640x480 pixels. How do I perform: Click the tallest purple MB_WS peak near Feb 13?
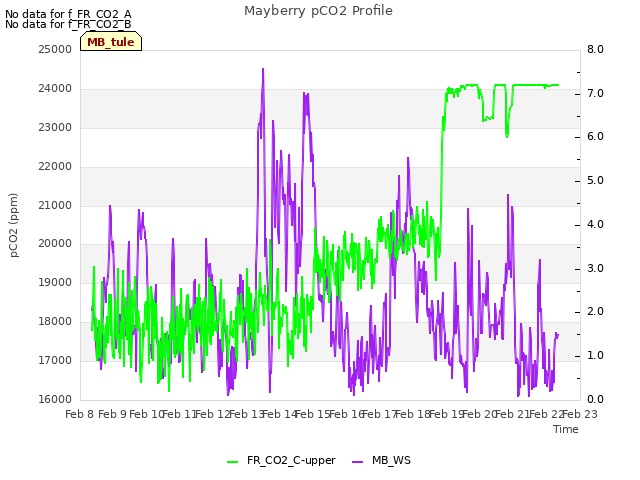(x=263, y=71)
